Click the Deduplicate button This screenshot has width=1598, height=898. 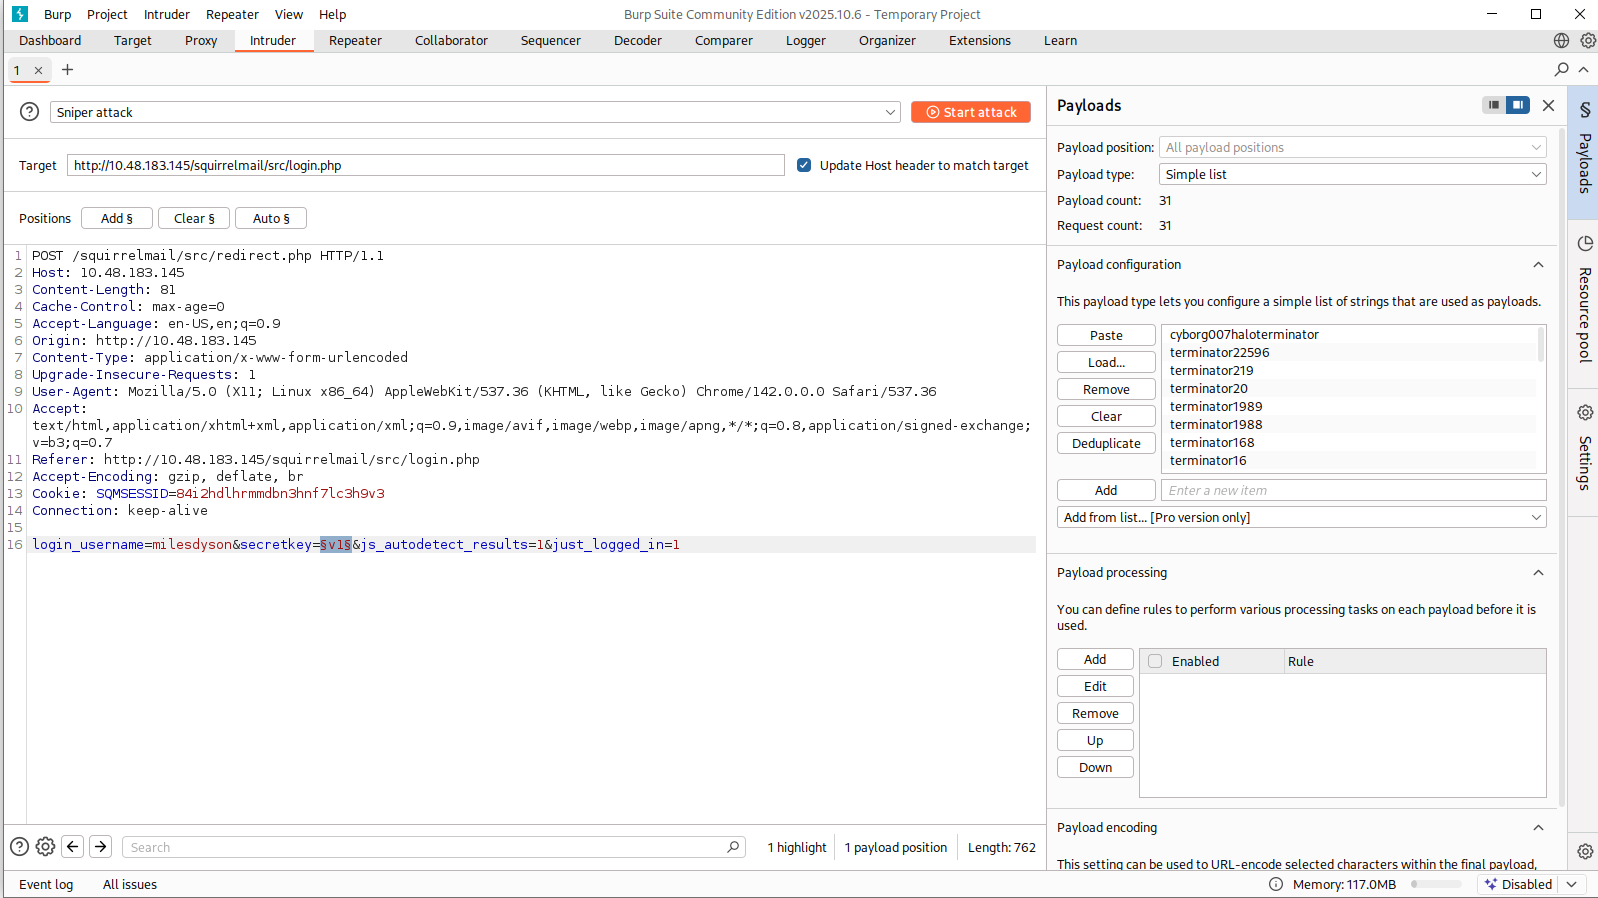point(1106,443)
